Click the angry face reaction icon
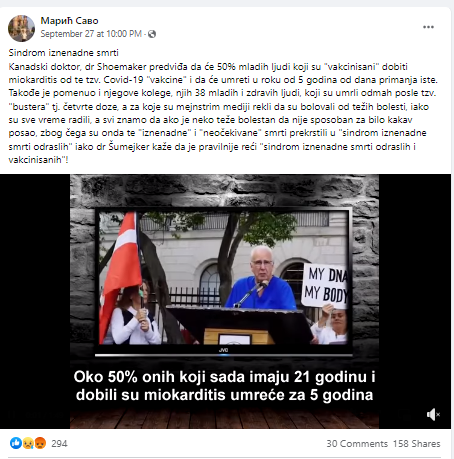454x459 pixels. (x=40, y=443)
